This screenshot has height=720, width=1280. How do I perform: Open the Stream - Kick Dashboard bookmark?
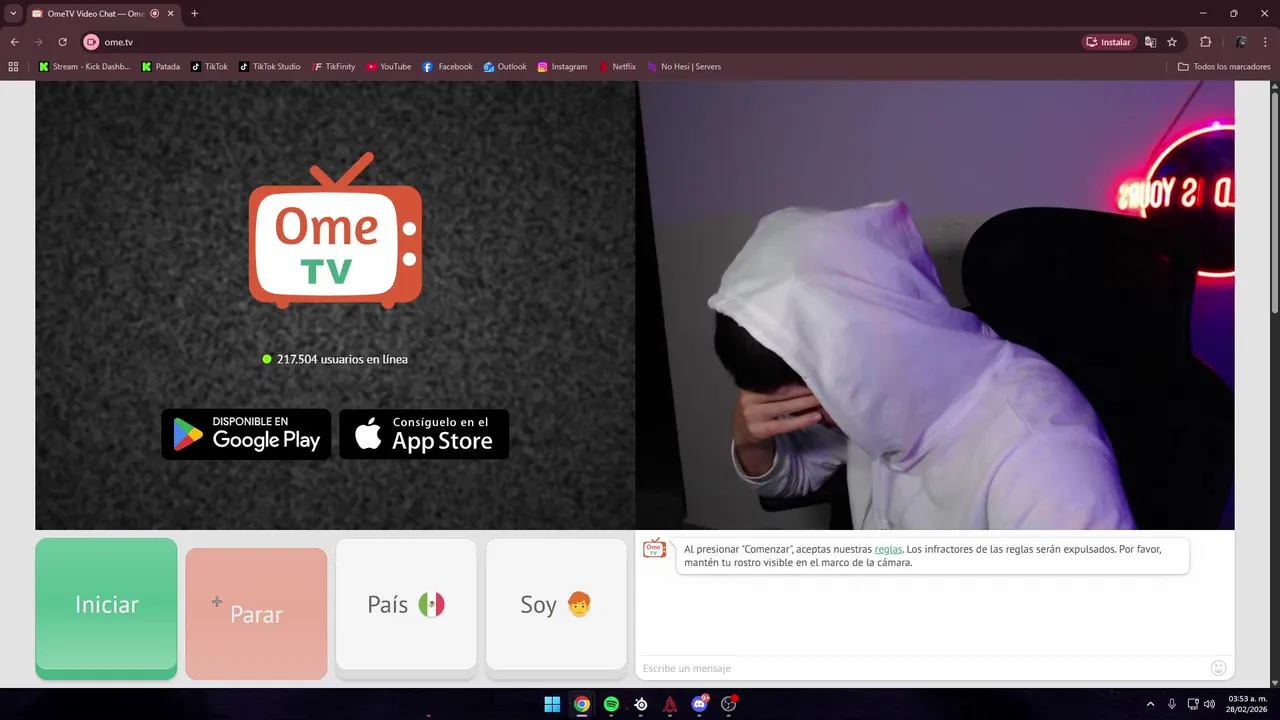pyautogui.click(x=84, y=67)
